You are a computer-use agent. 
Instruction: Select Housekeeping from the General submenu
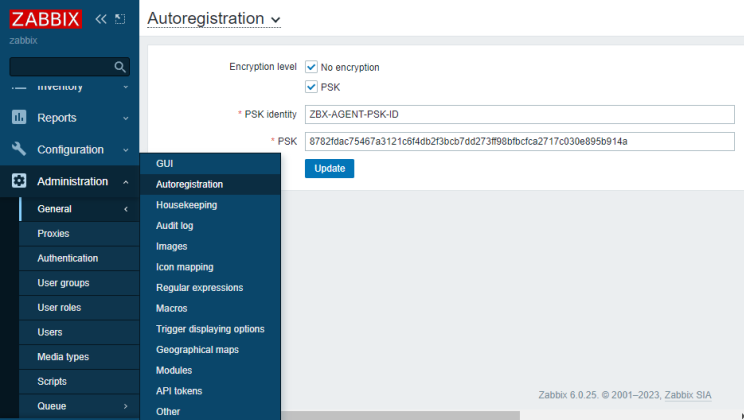tap(186, 205)
